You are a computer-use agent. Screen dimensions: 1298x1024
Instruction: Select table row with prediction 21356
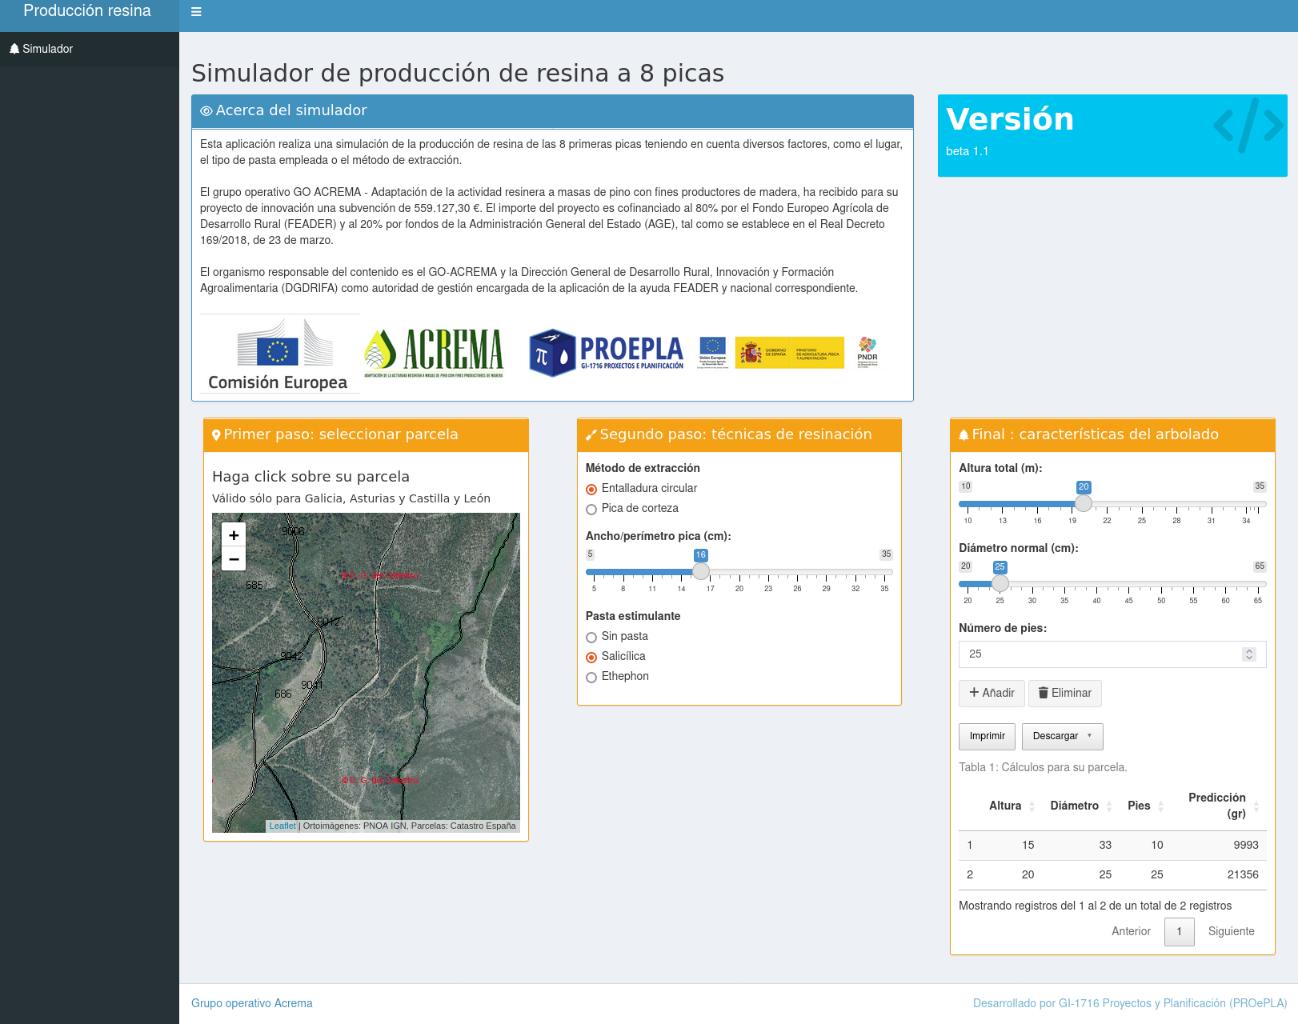1112,875
